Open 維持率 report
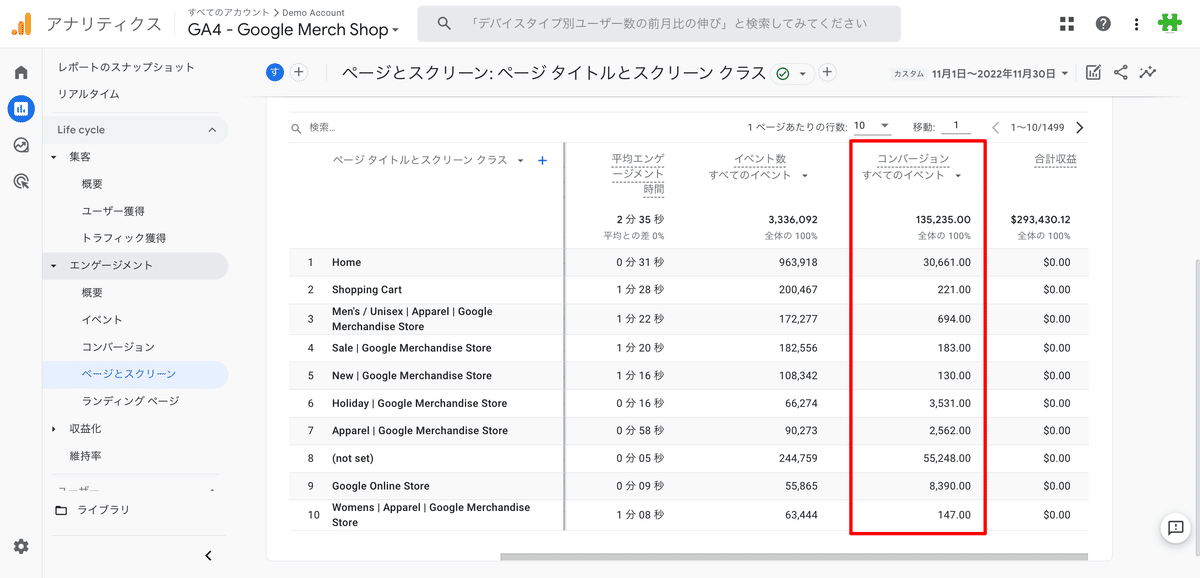Screen dimensions: 1200x578 pyautogui.click(x=85, y=456)
